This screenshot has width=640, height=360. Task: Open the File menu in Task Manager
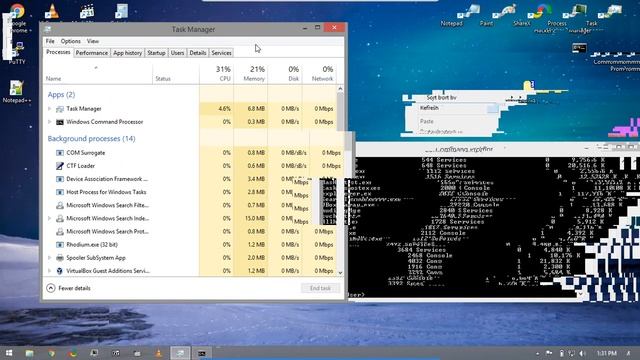[50, 41]
